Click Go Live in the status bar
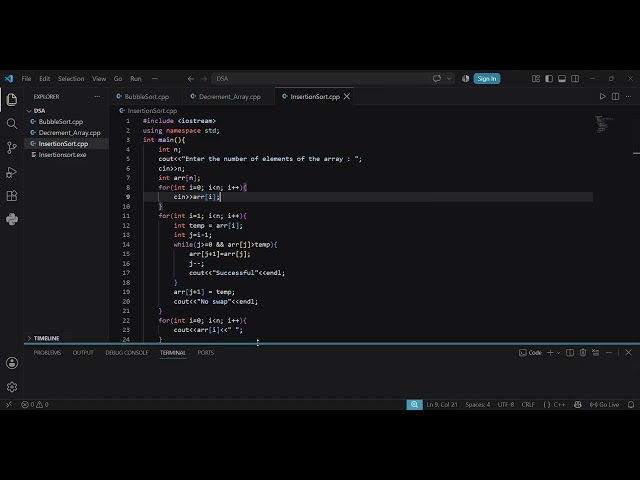Image resolution: width=640 pixels, height=480 pixels. pyautogui.click(x=604, y=404)
